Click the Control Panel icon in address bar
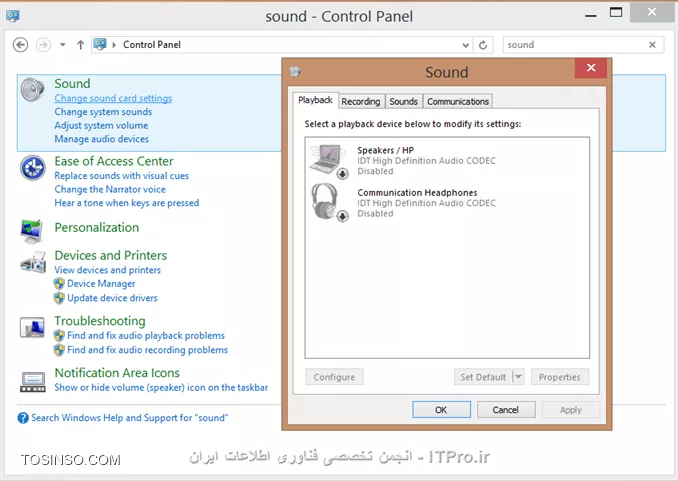Image resolution: width=678 pixels, height=481 pixels. [x=100, y=44]
